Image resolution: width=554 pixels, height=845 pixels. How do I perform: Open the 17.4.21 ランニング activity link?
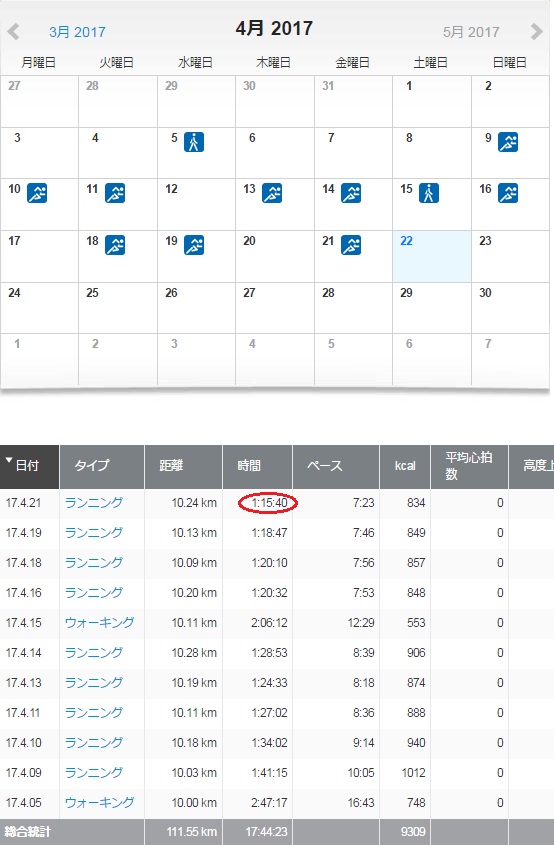pos(94,503)
